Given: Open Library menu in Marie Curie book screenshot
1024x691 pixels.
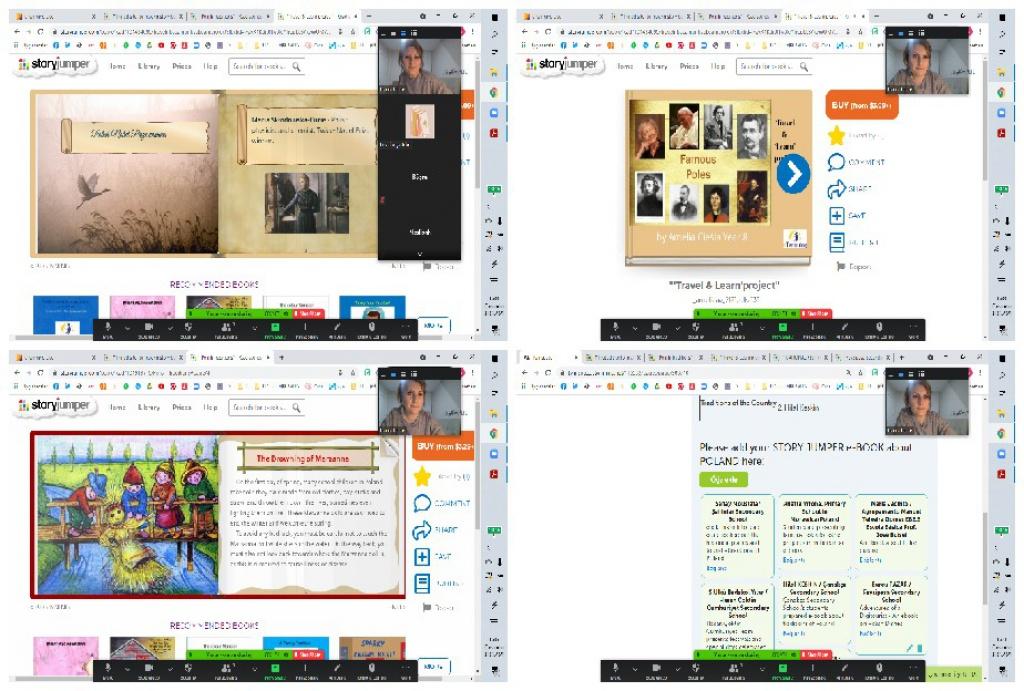Looking at the screenshot, I should pyautogui.click(x=148, y=66).
